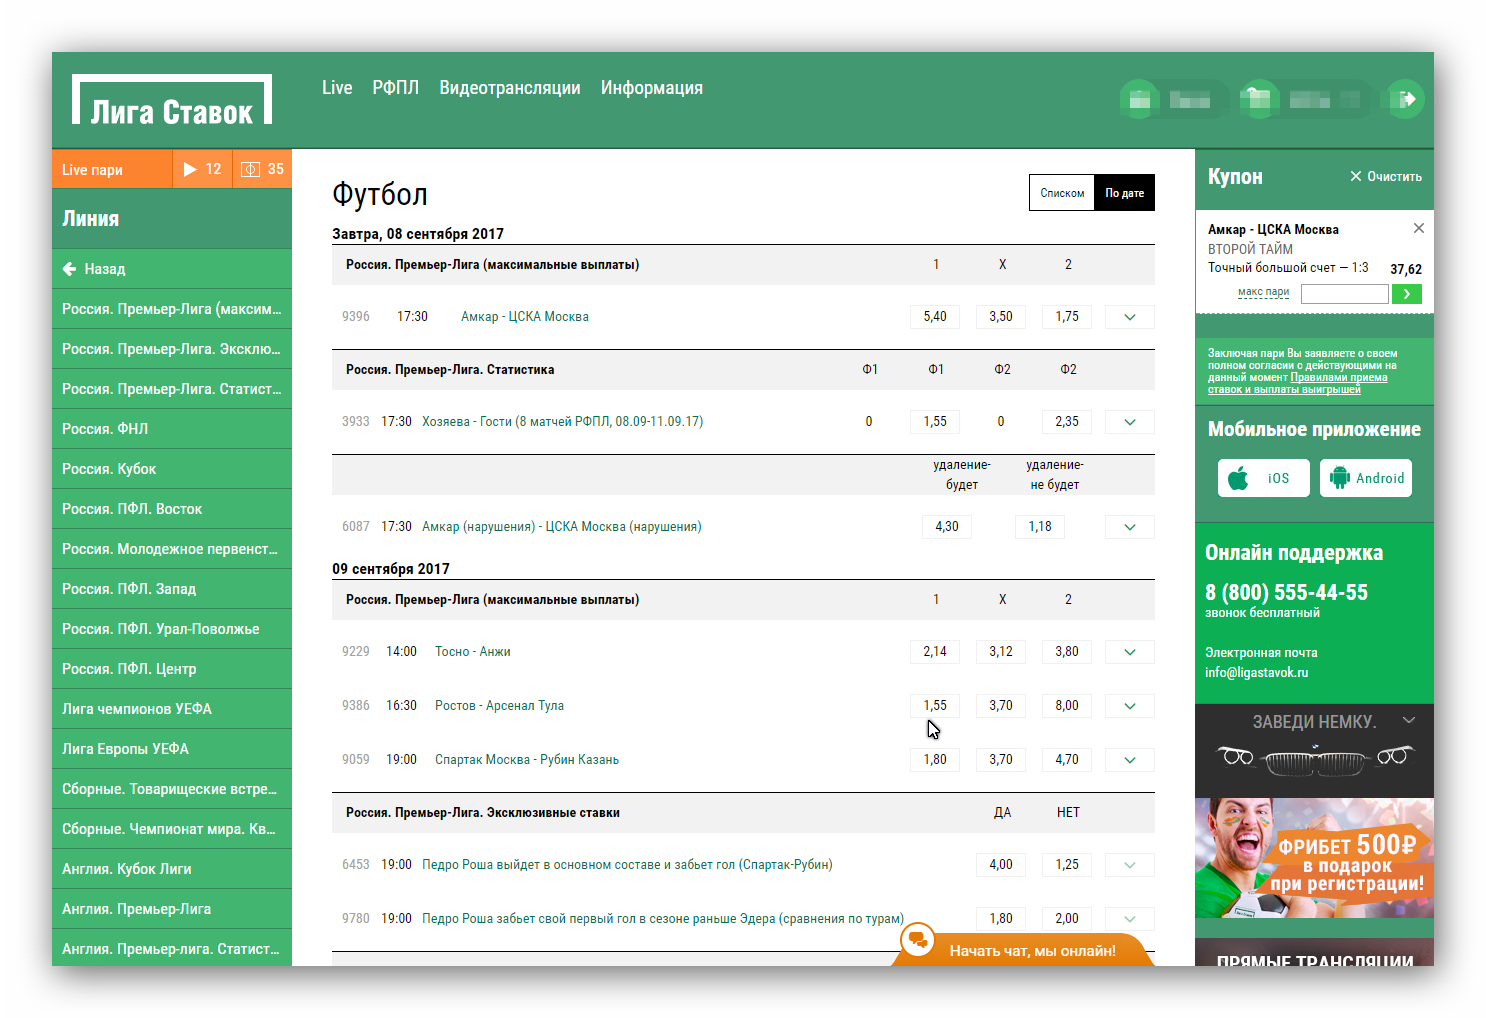Click info@ligastavok.ru email link

(1256, 673)
